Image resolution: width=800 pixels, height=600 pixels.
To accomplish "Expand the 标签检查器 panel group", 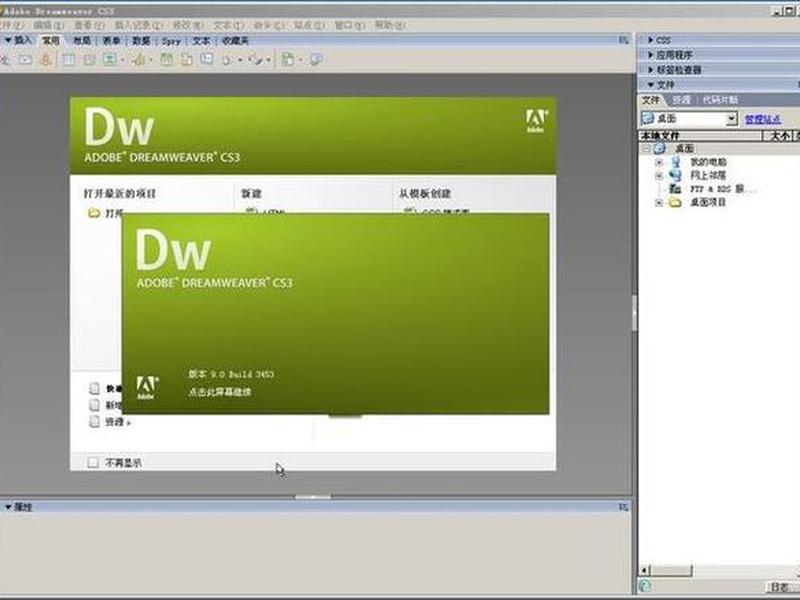I will [651, 69].
